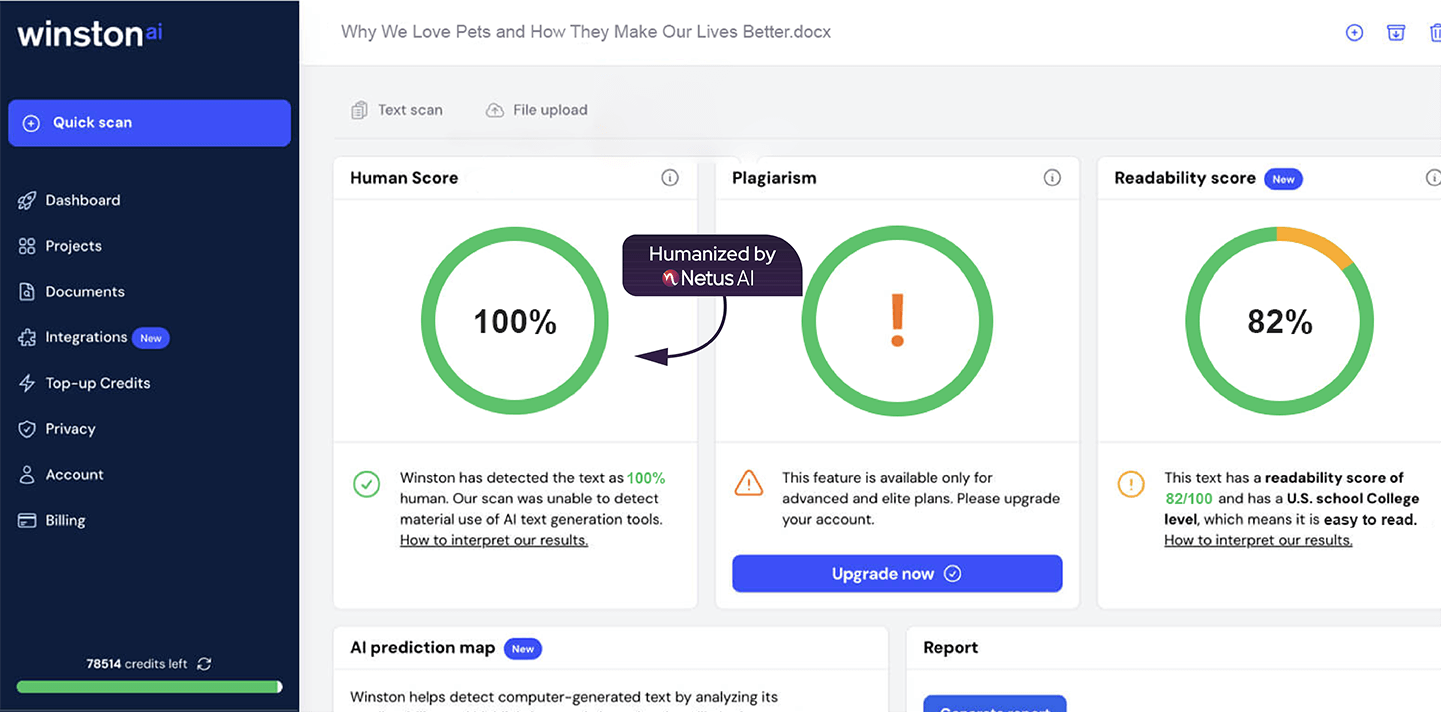
Task: Open Human Score 'How to interpret our results' link
Action: click(494, 541)
